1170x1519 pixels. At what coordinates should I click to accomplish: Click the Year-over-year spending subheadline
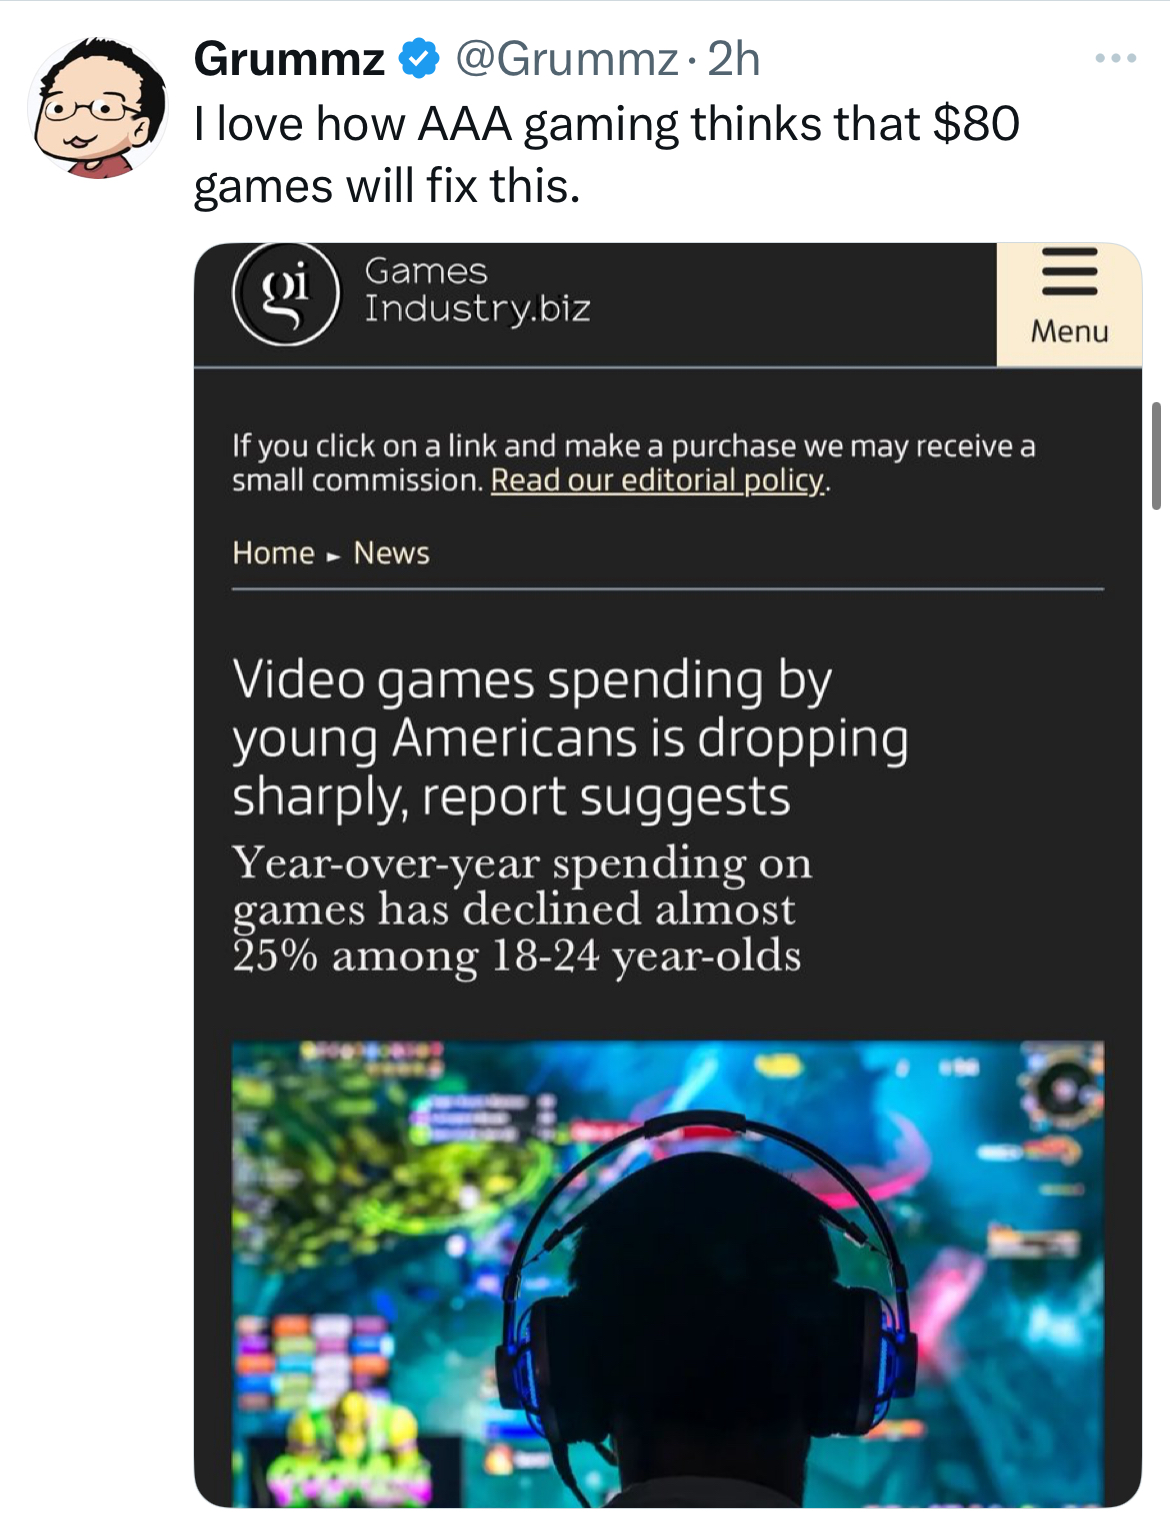pos(521,909)
